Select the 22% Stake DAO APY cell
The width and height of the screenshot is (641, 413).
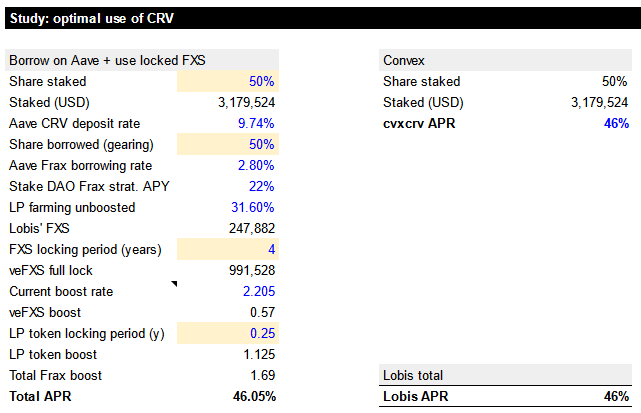(x=262, y=186)
